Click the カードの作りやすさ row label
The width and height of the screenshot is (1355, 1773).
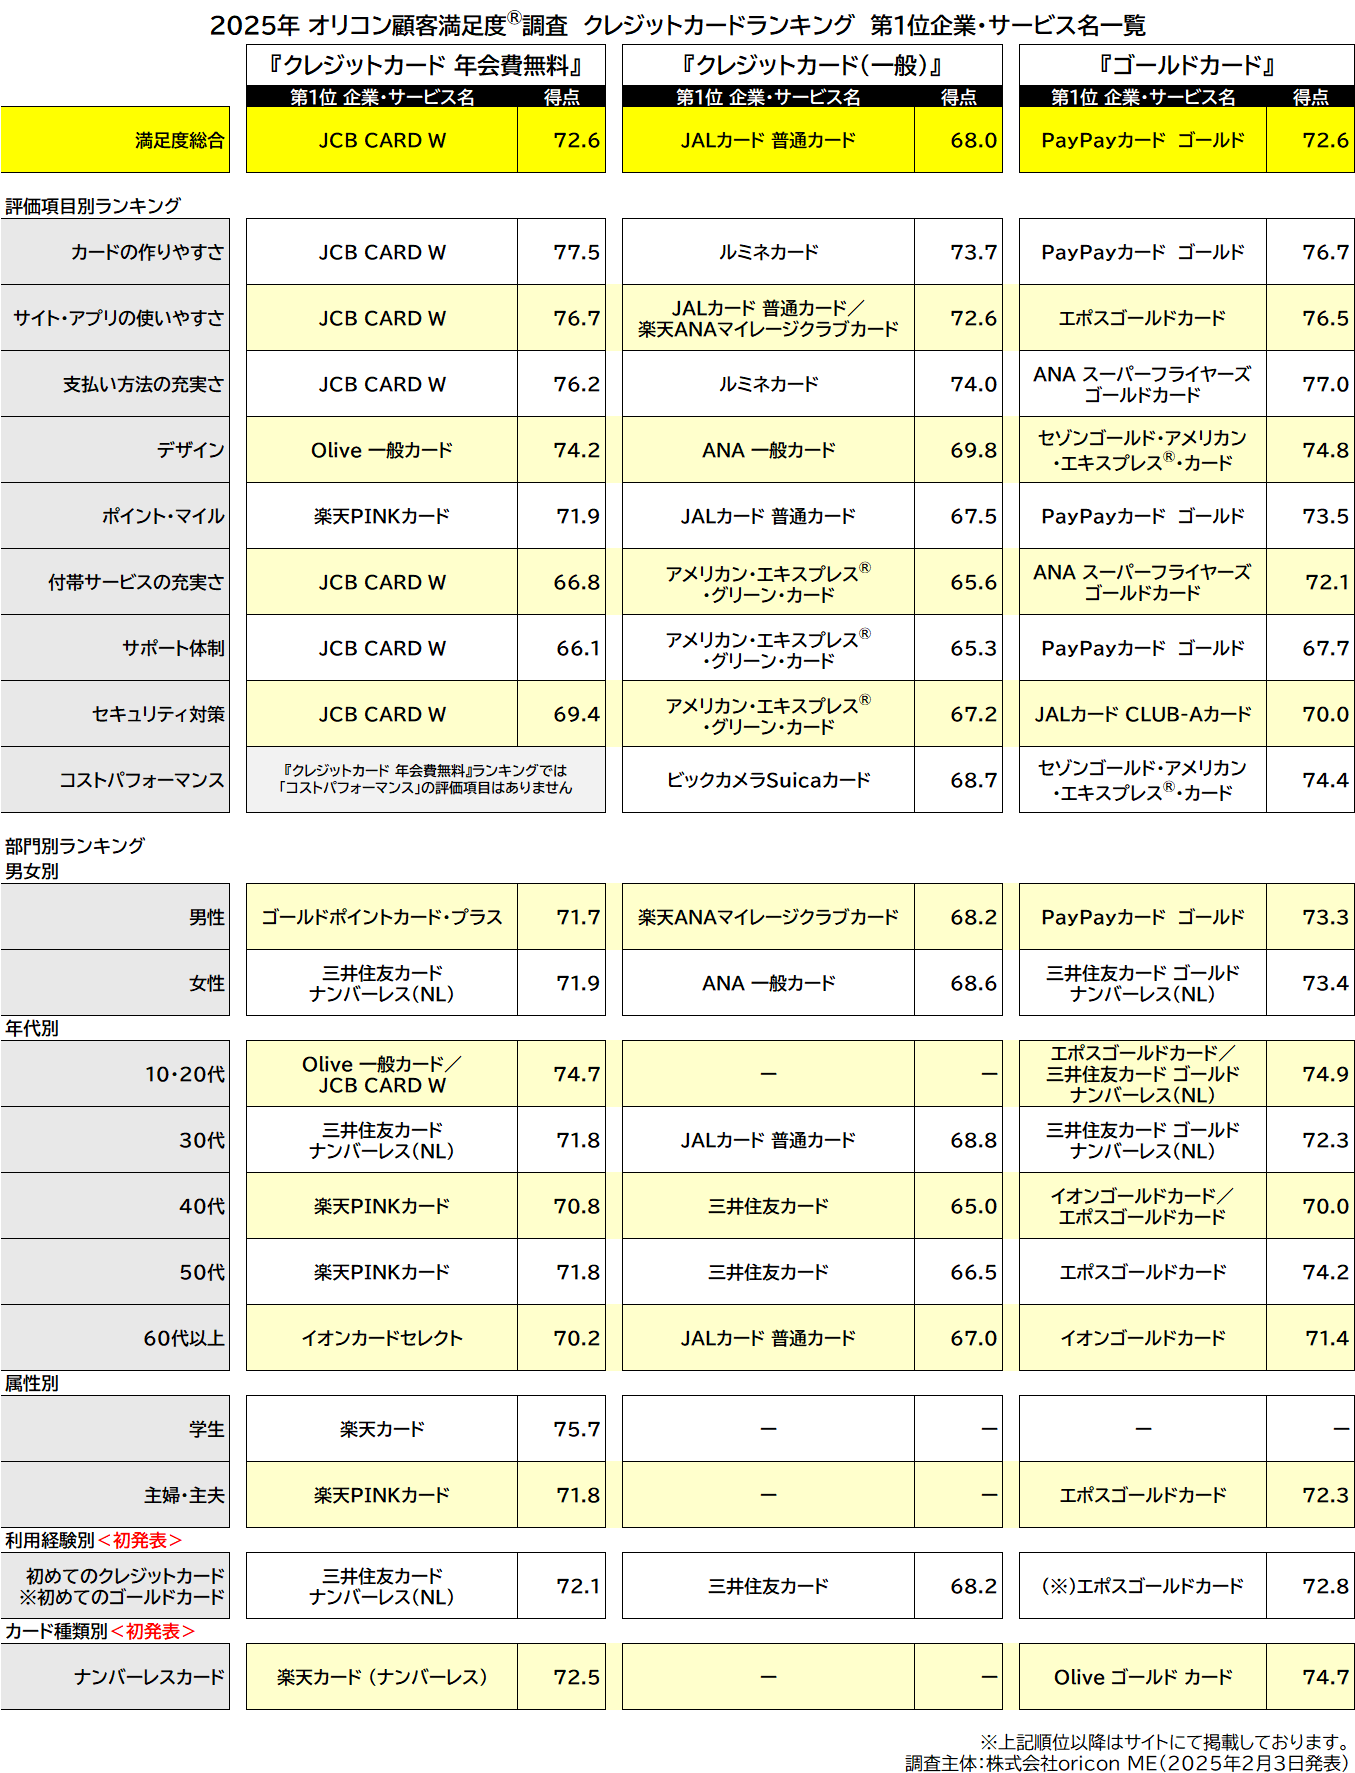(x=115, y=252)
